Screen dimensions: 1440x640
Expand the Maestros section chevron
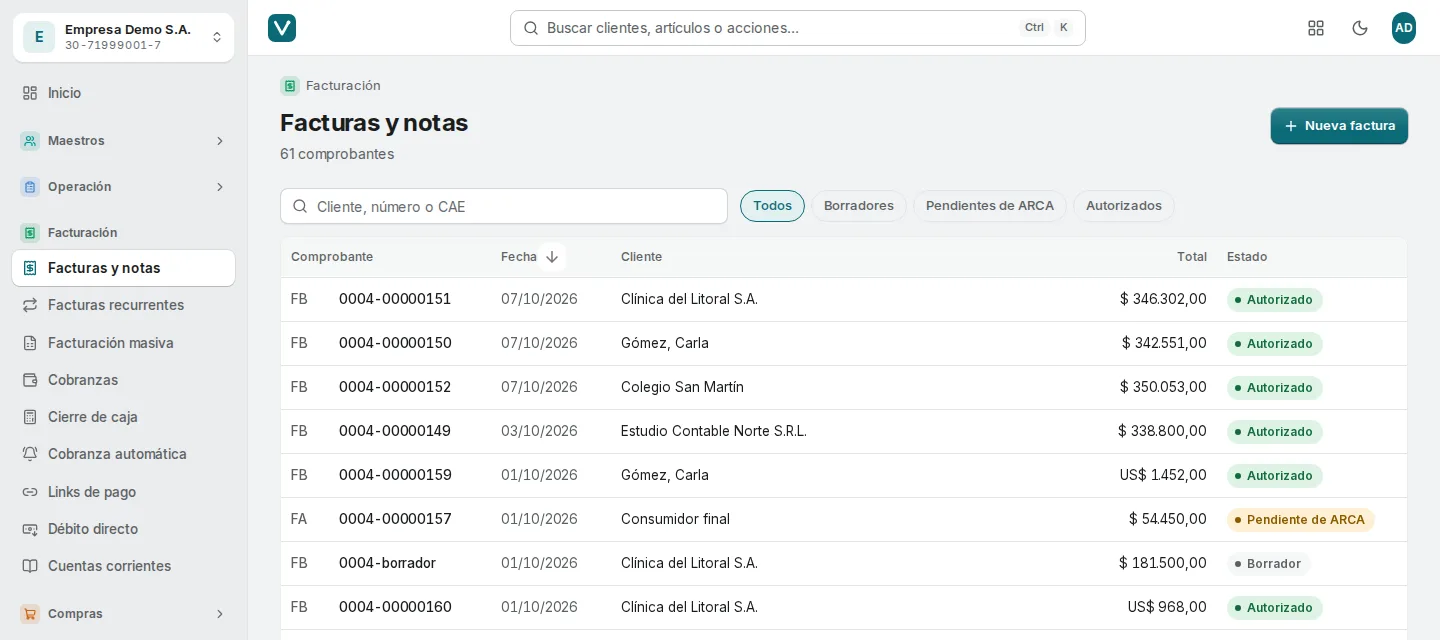(x=220, y=141)
